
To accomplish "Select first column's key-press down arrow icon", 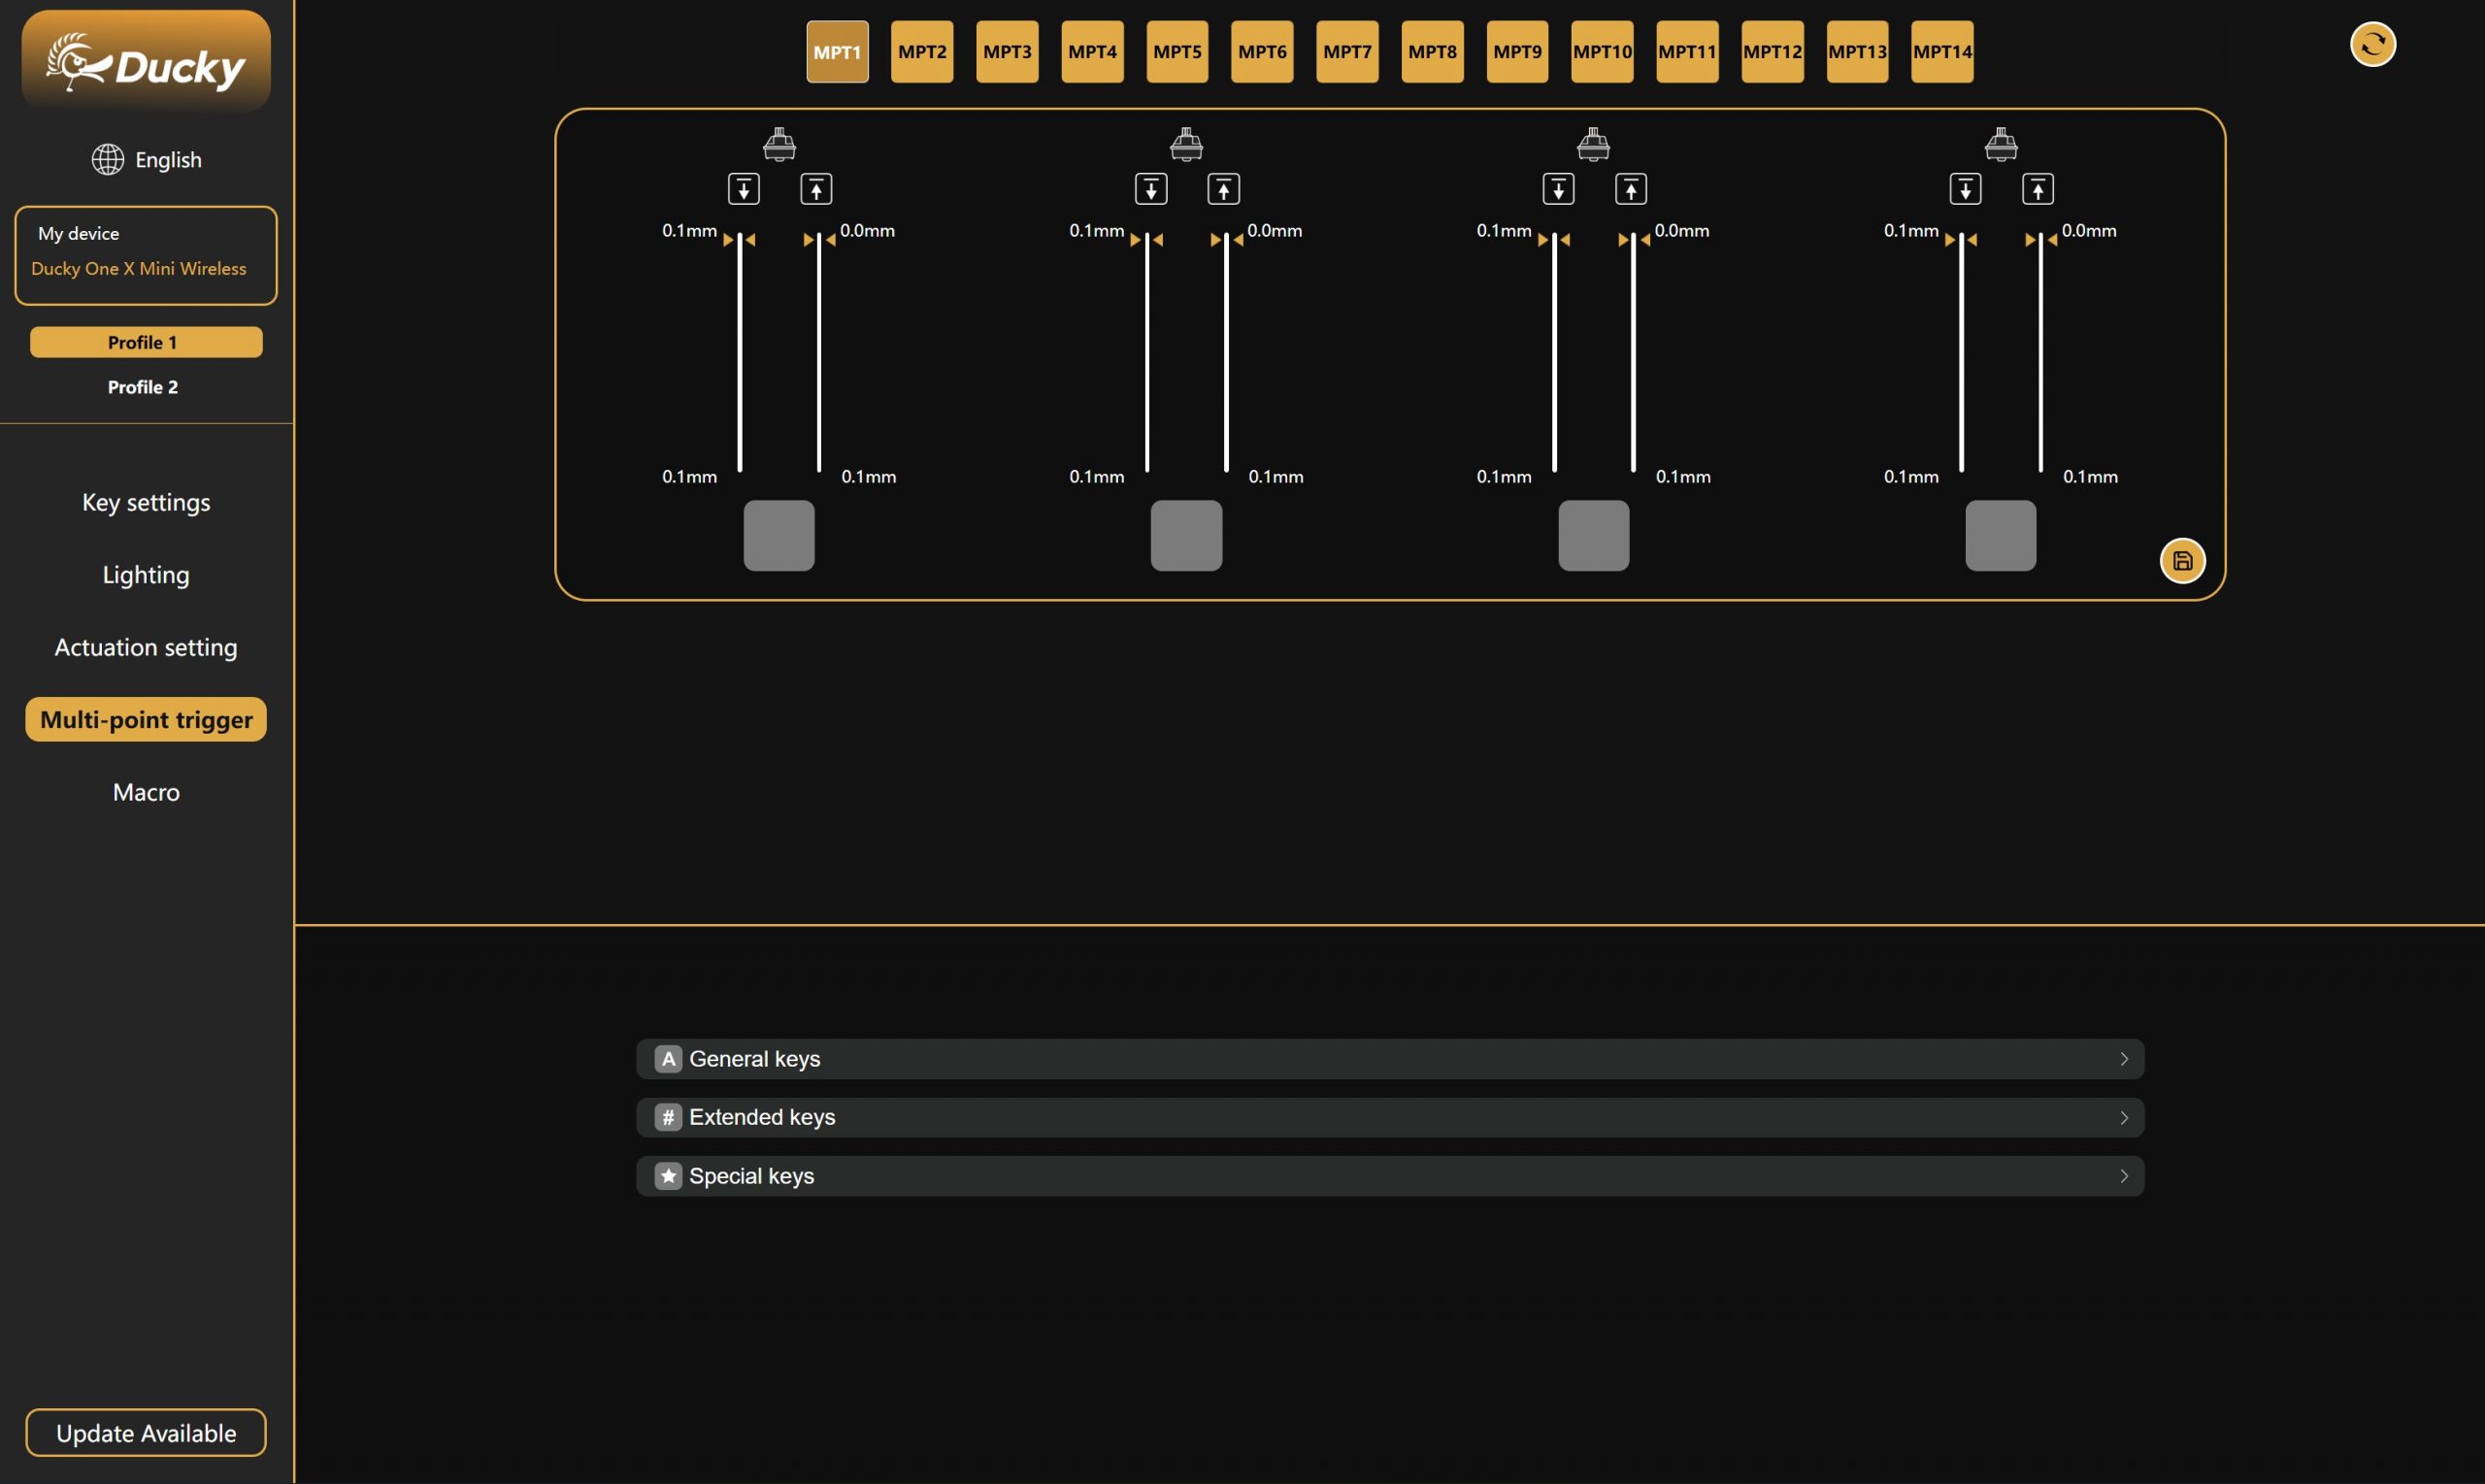I will [743, 189].
